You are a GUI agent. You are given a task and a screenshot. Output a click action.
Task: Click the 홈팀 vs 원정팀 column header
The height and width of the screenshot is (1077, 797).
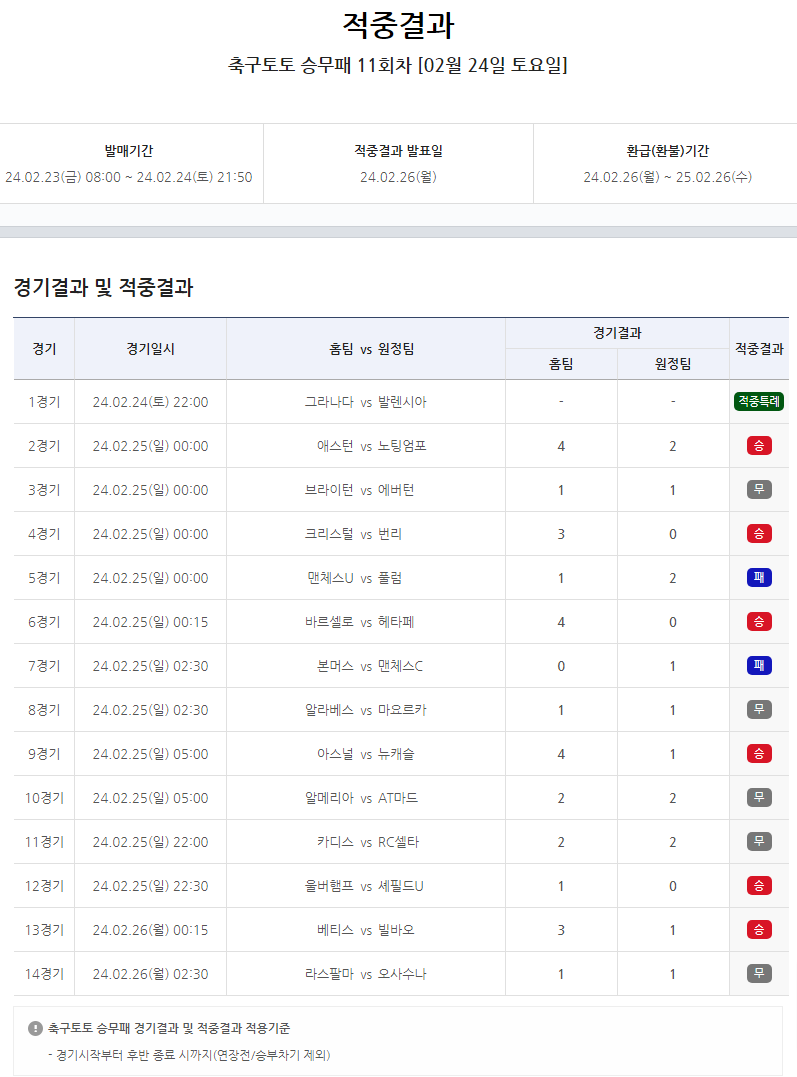(x=366, y=349)
